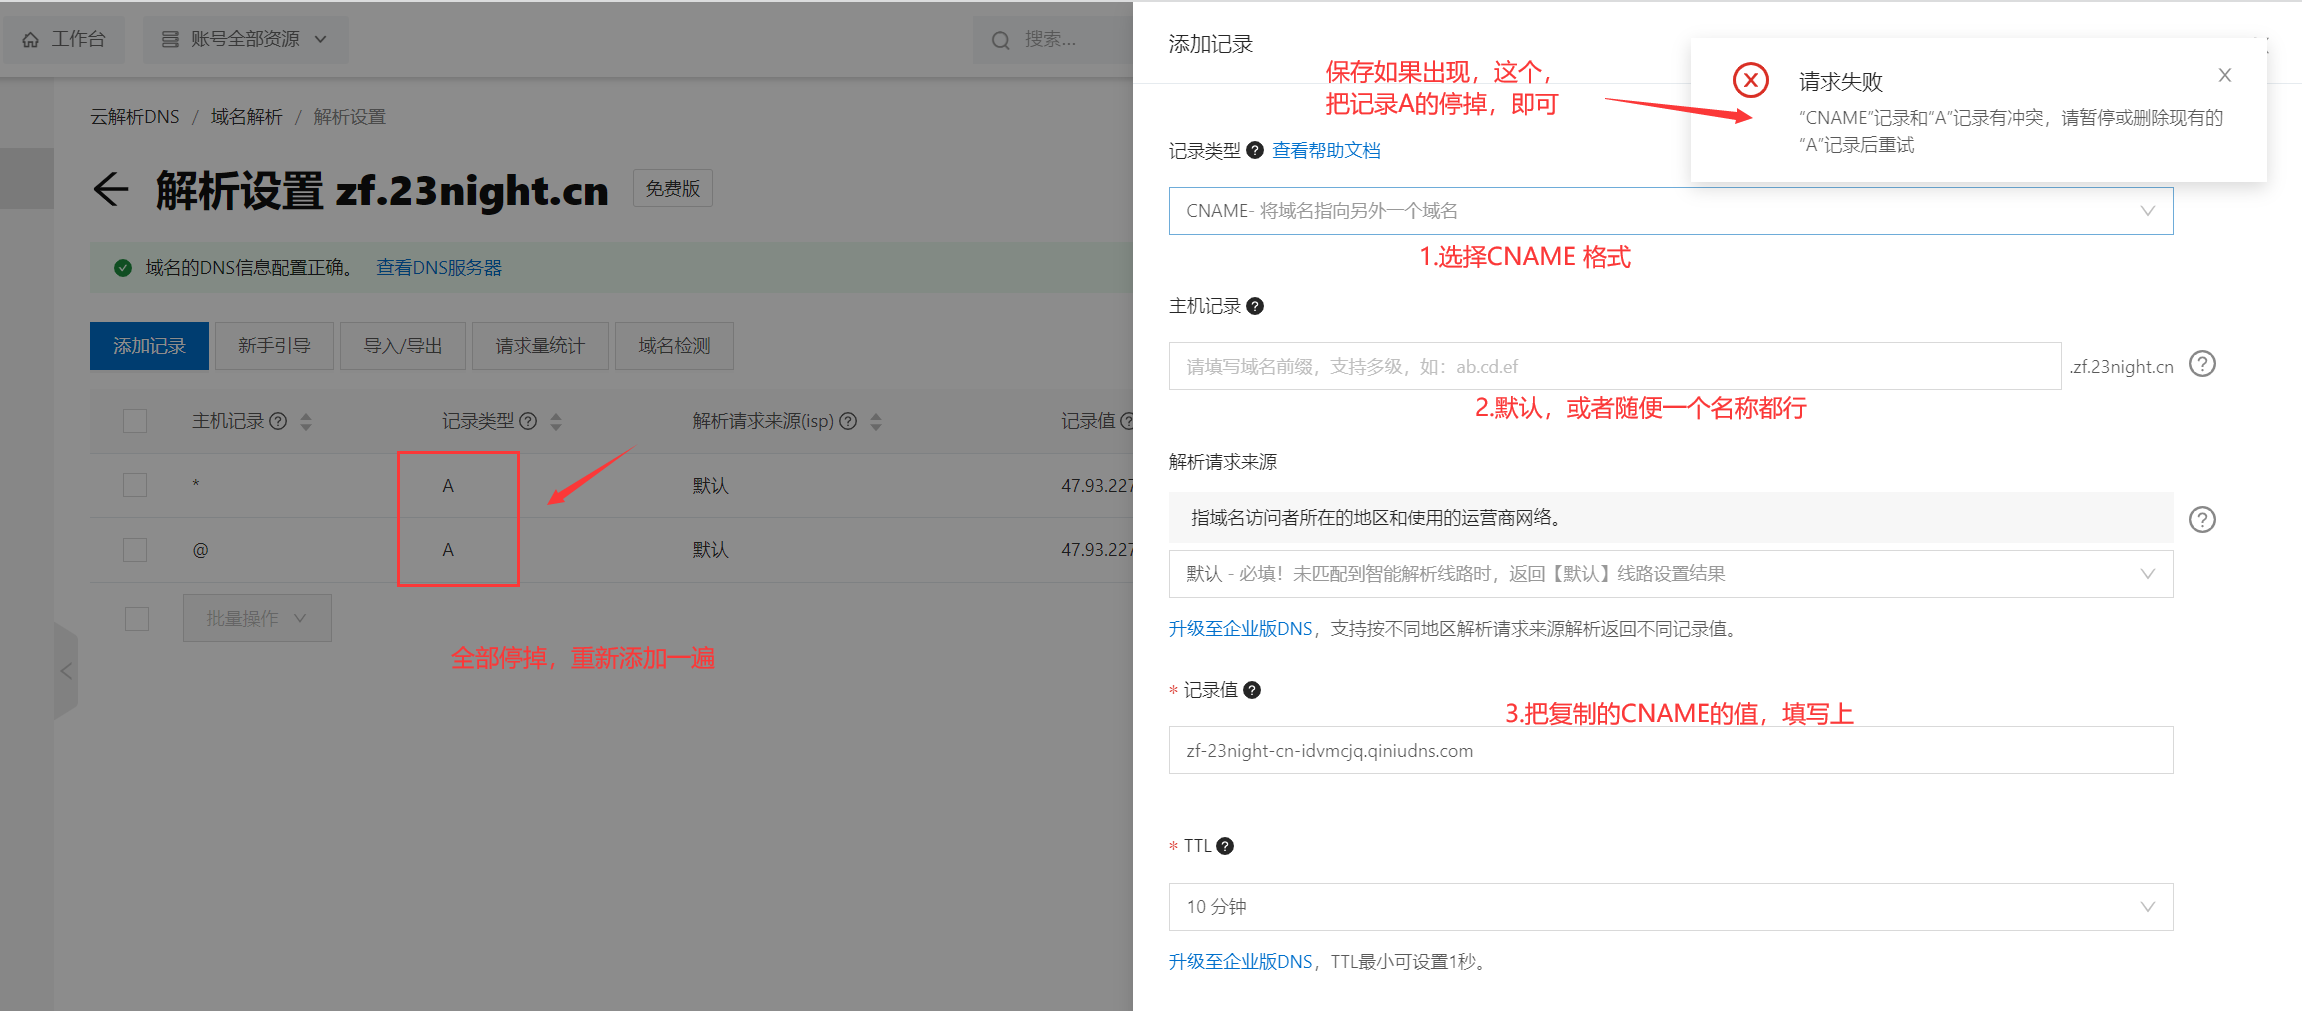Click the 免费版 badge
This screenshot has height=1011, width=2302.
[673, 188]
